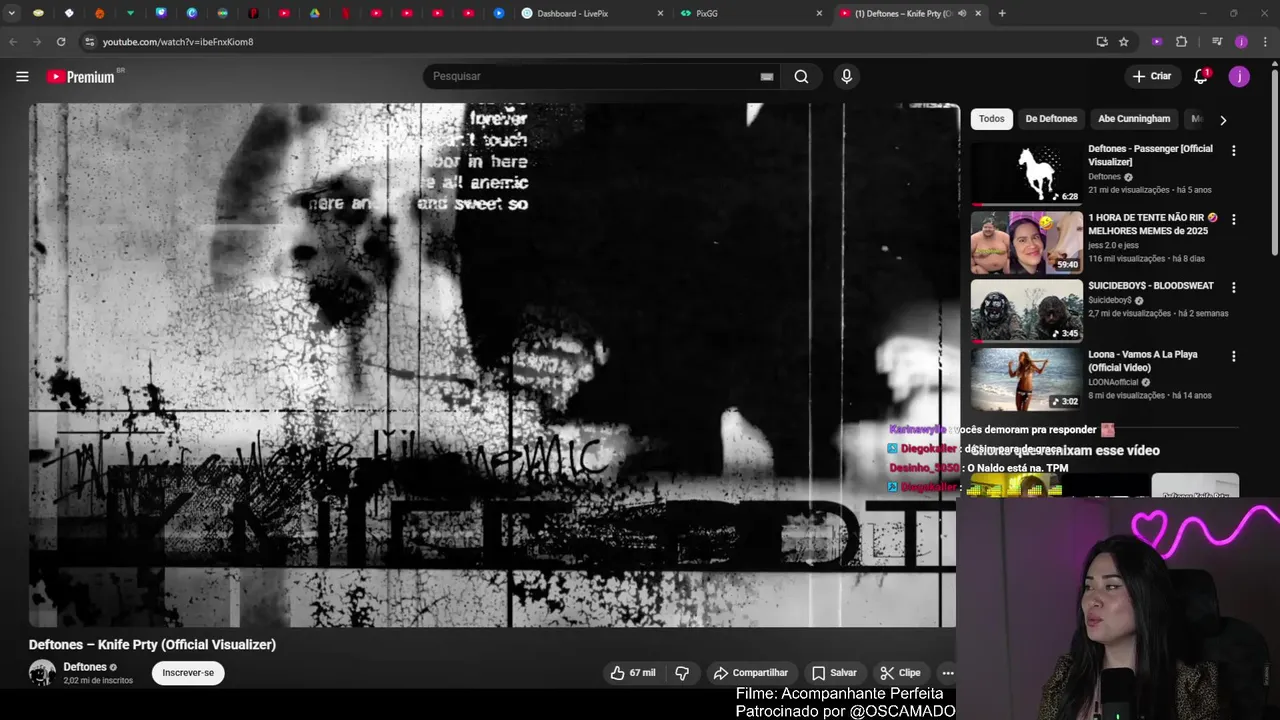
Task: Click the Pesquisar search field
Action: coord(595,76)
